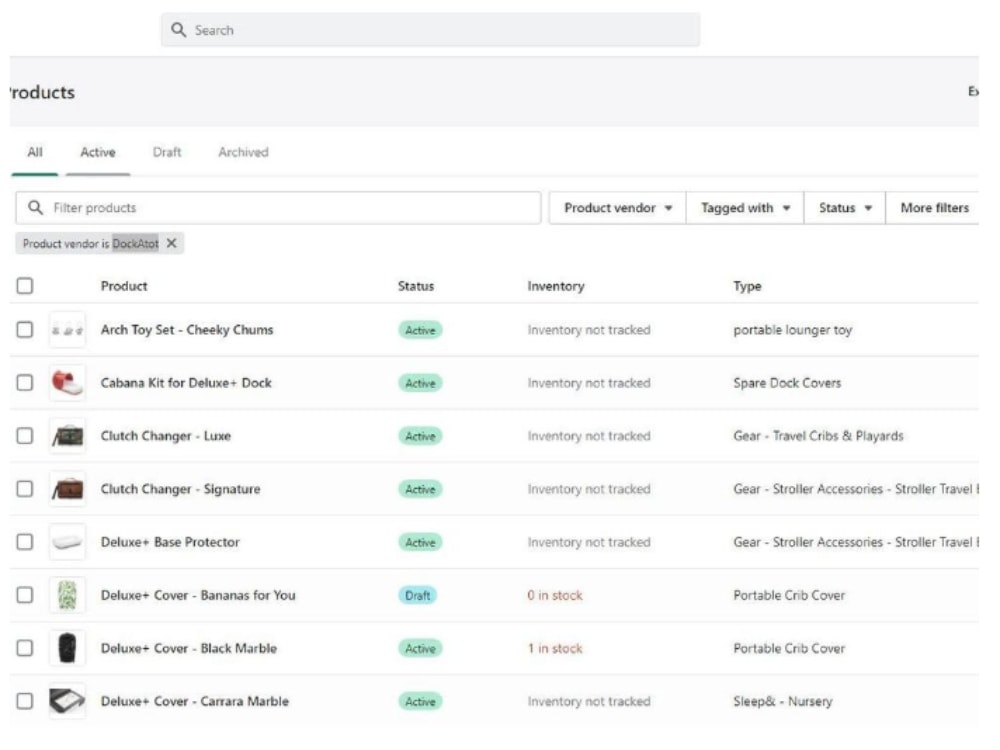Open product Arch Toy Set - Cheeky Chums
This screenshot has width=1000, height=750.
(187, 330)
